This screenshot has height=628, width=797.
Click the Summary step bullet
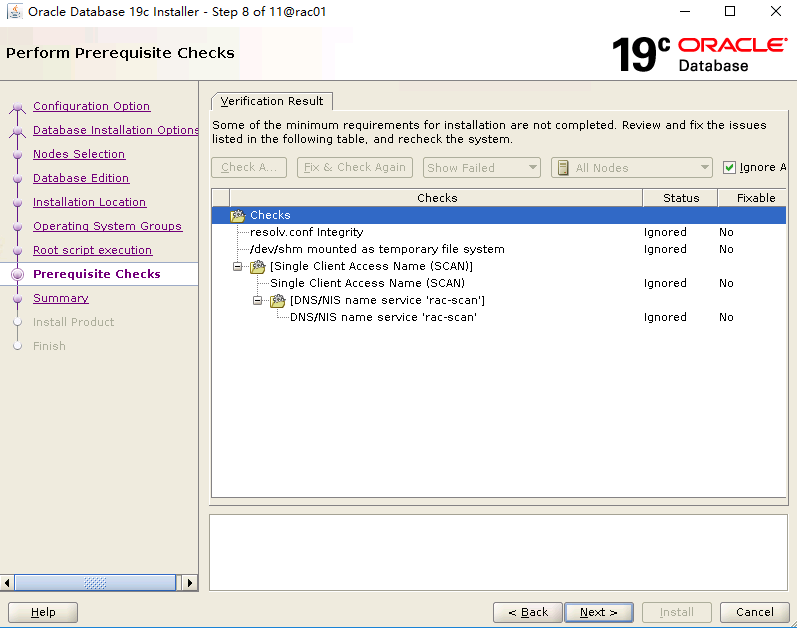click(17, 299)
